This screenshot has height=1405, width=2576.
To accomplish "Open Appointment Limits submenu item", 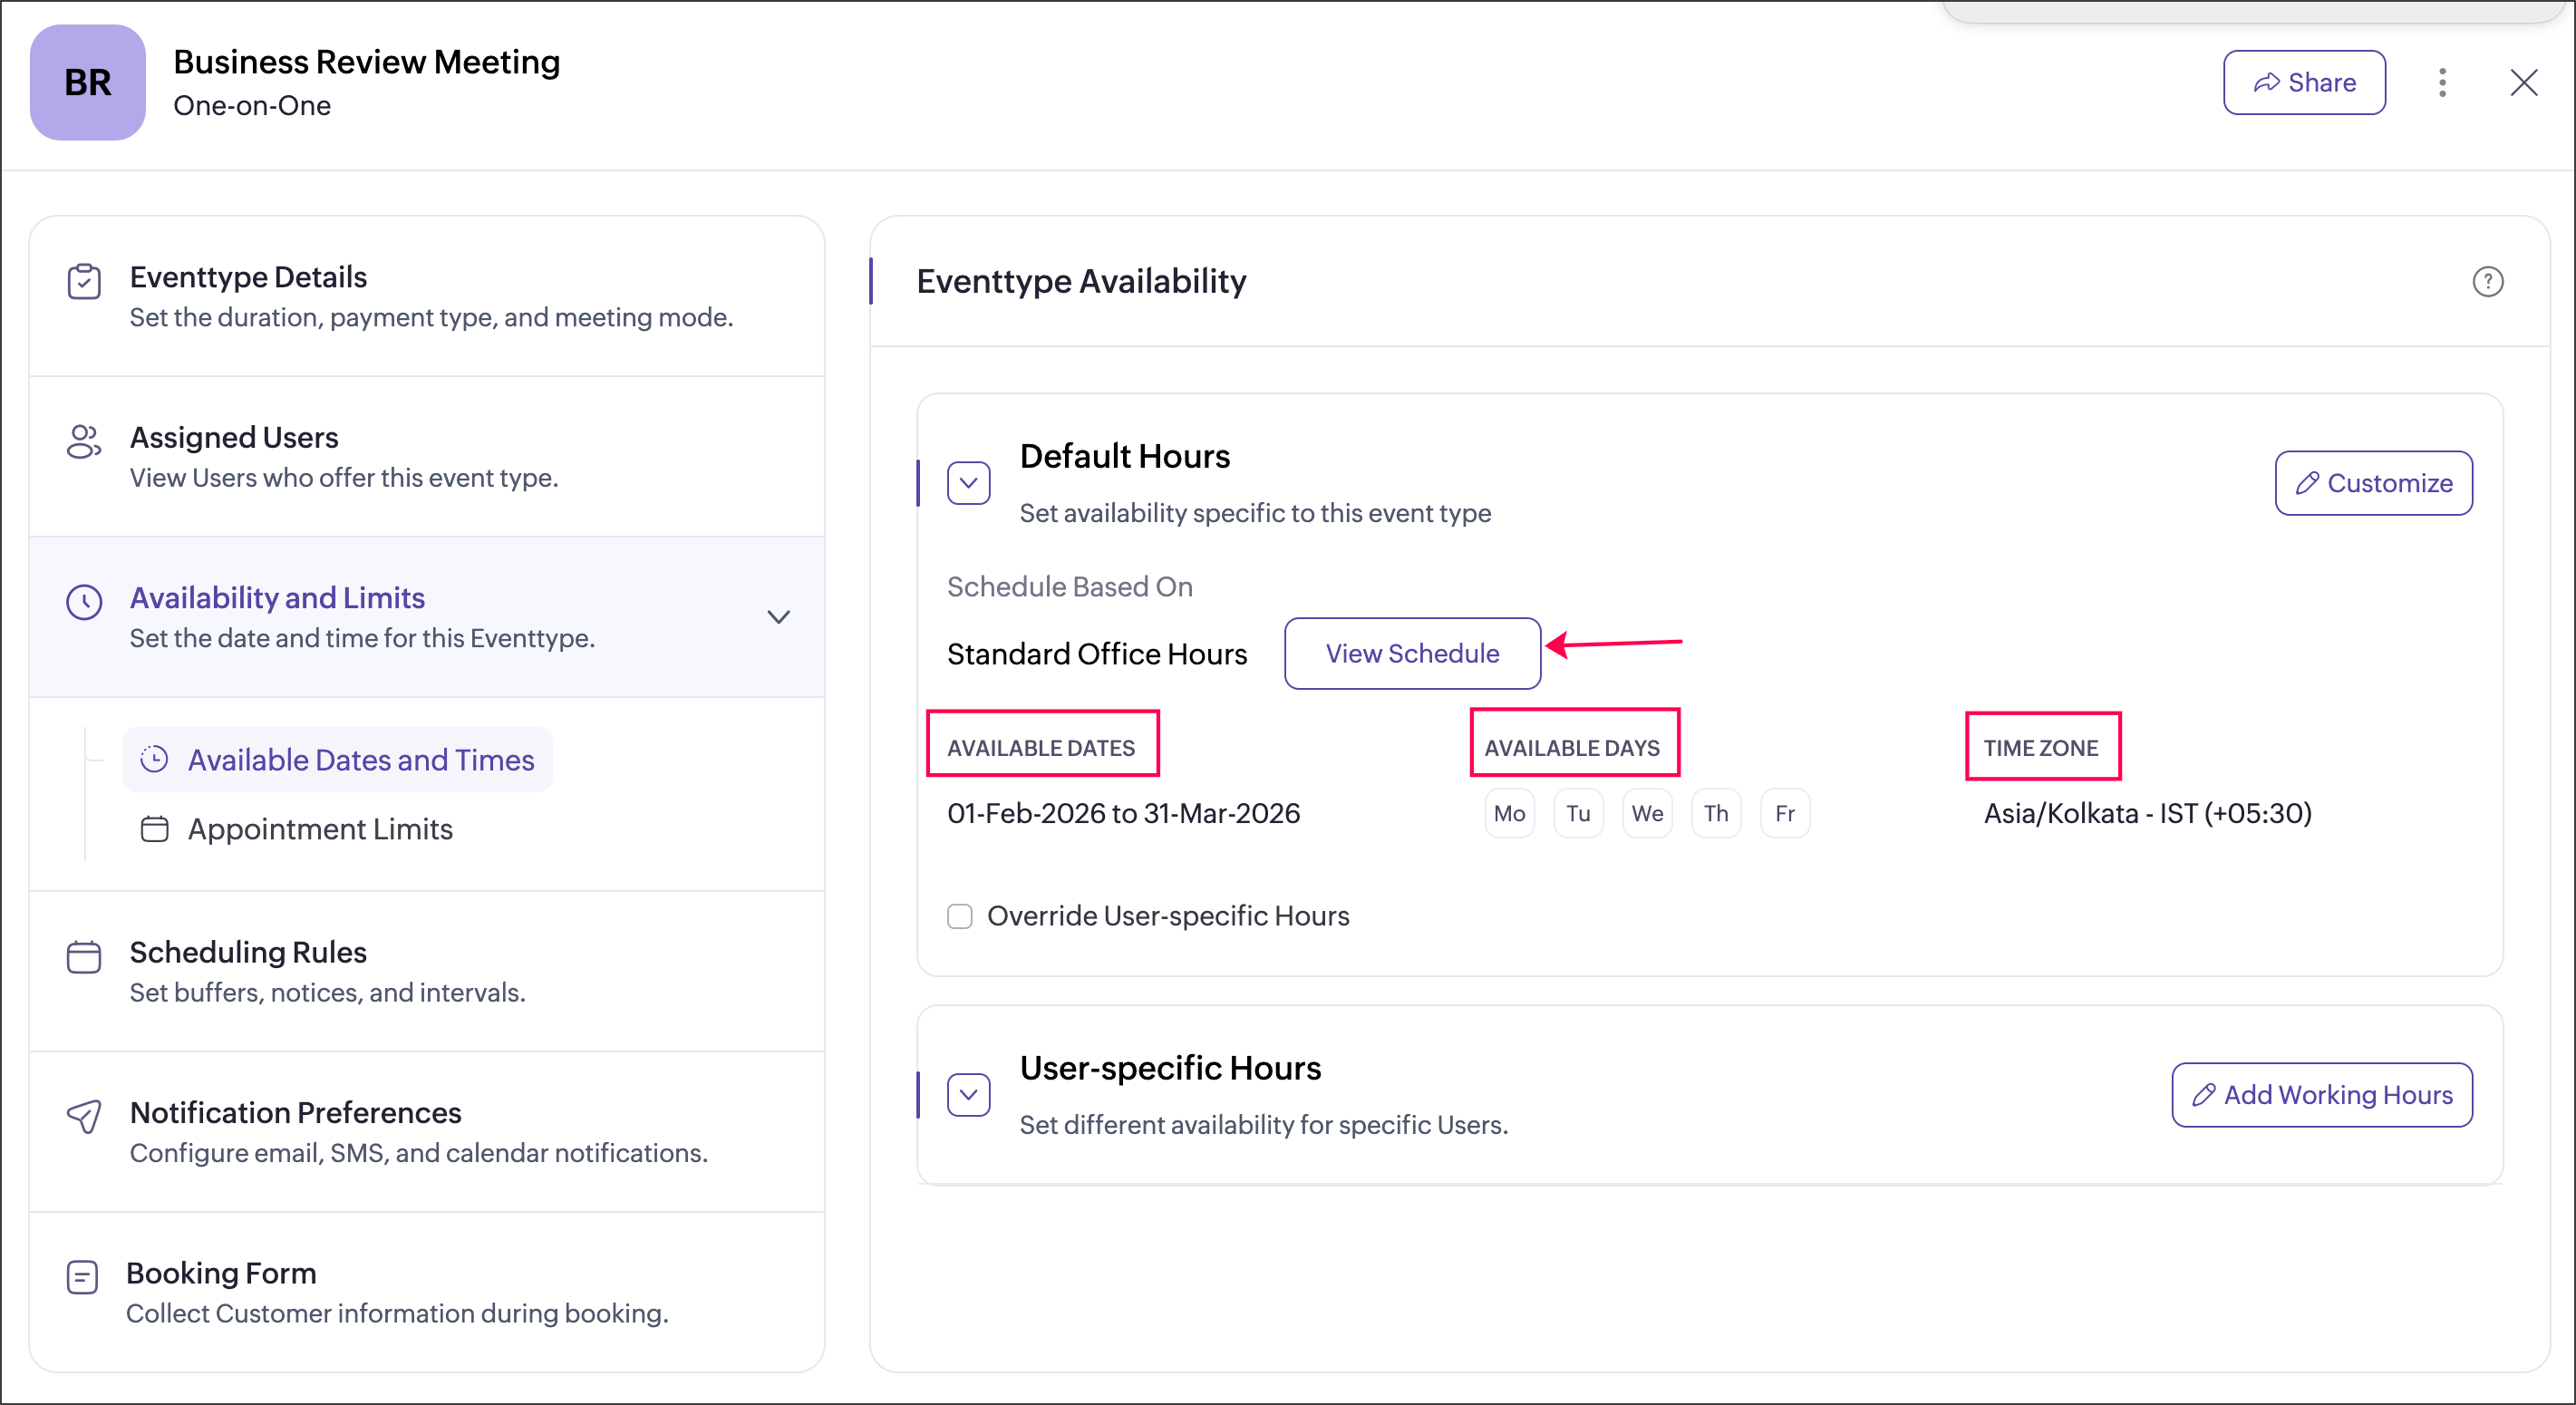I will click(319, 829).
